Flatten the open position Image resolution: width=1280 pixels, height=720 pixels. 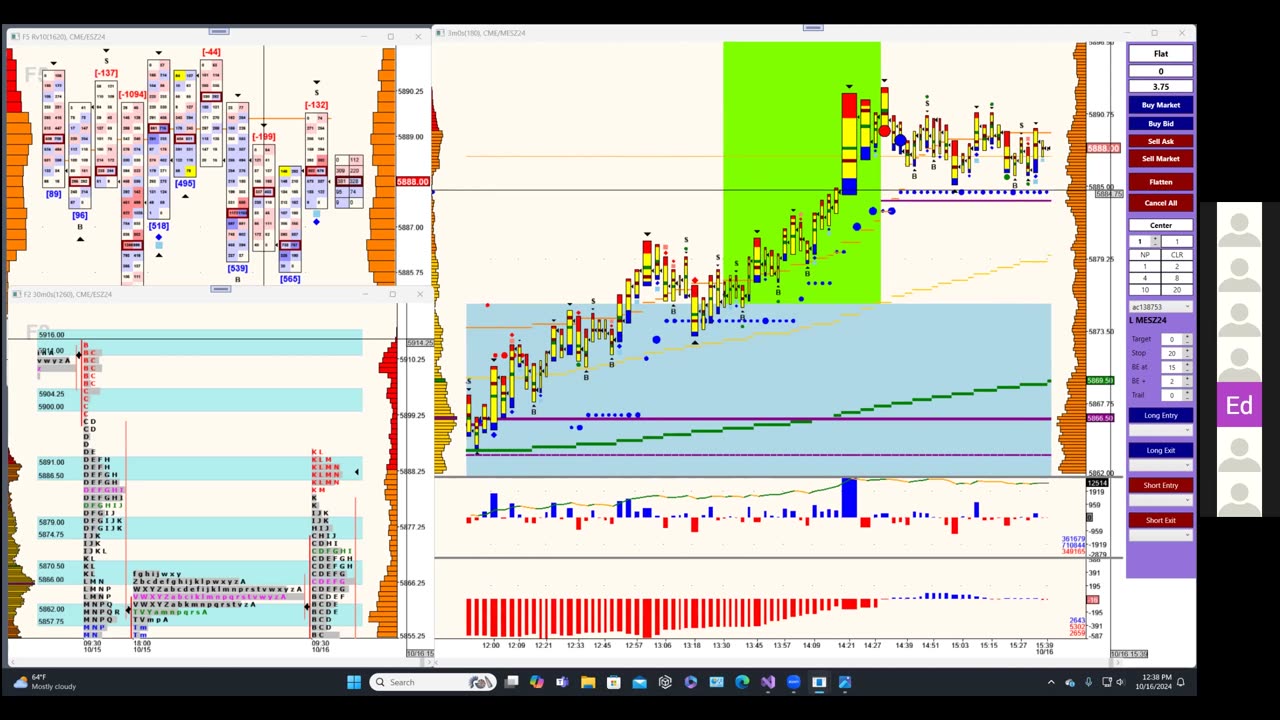pos(1160,182)
